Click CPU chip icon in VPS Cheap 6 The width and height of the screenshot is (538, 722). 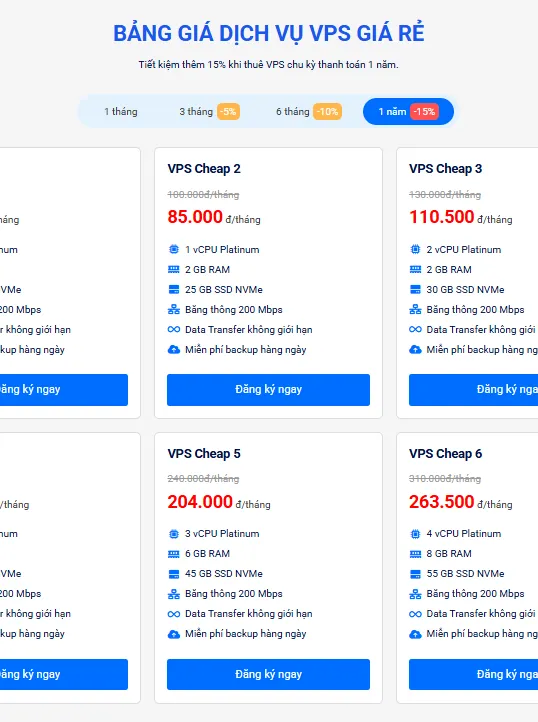click(415, 534)
